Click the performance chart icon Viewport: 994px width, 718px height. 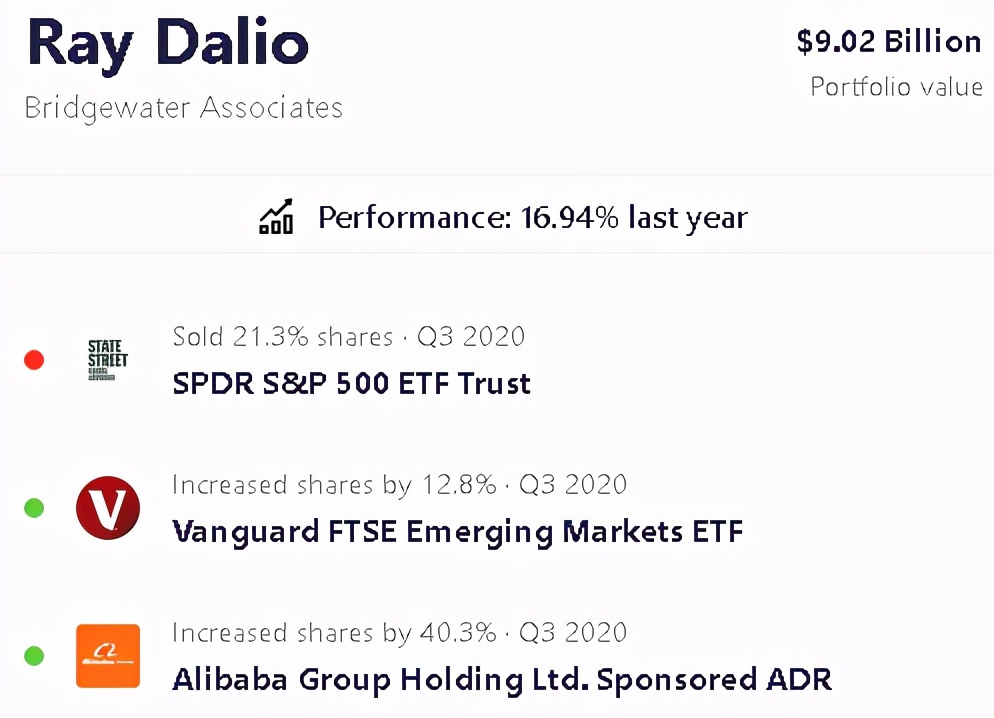click(x=275, y=216)
